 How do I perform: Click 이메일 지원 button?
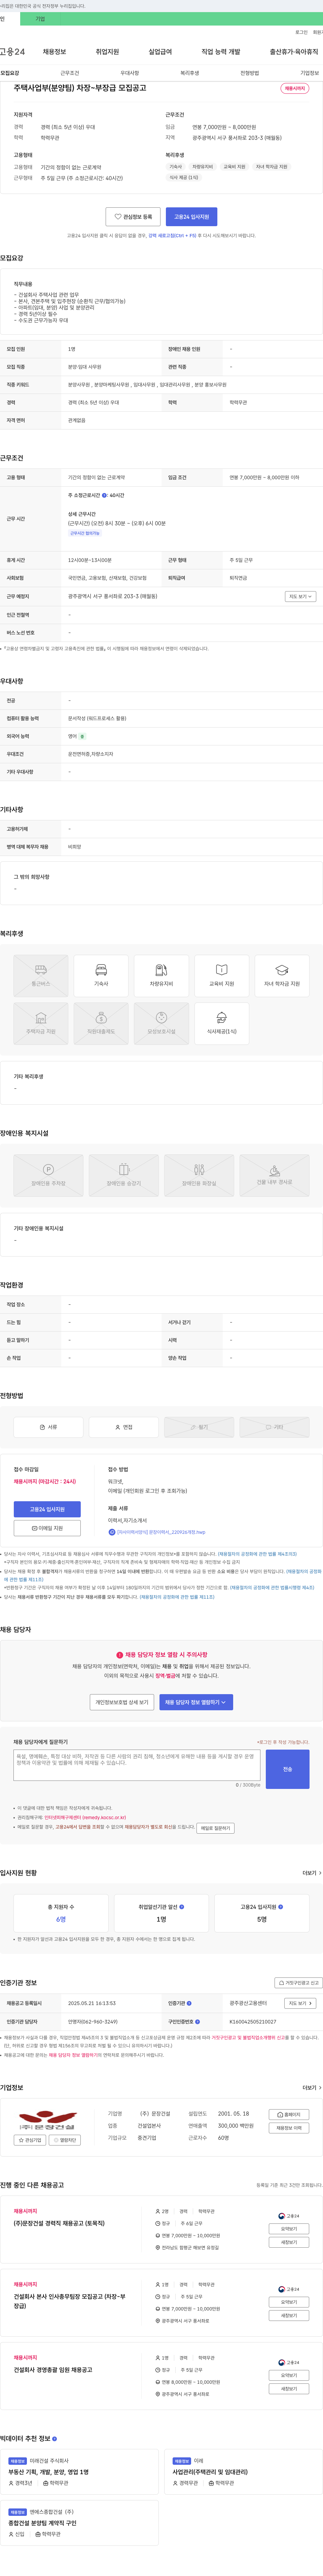(x=47, y=1528)
